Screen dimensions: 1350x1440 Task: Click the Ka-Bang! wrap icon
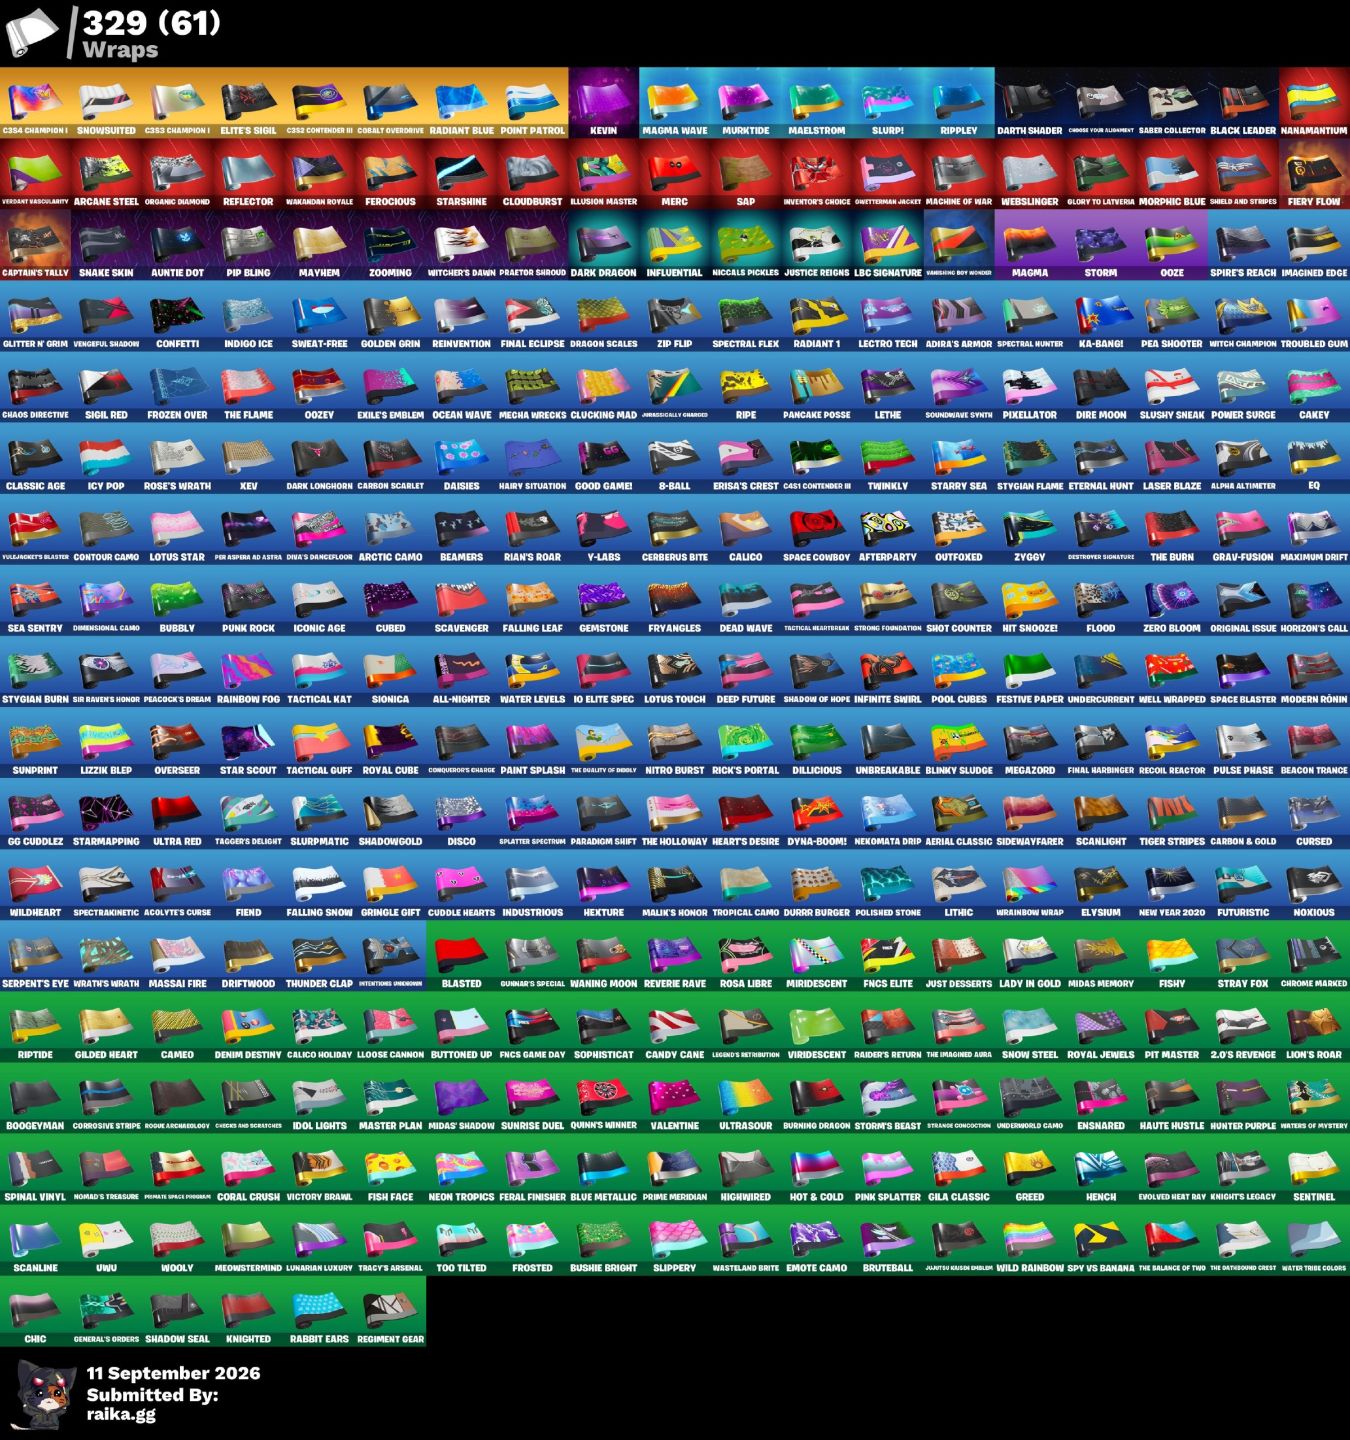point(1100,316)
